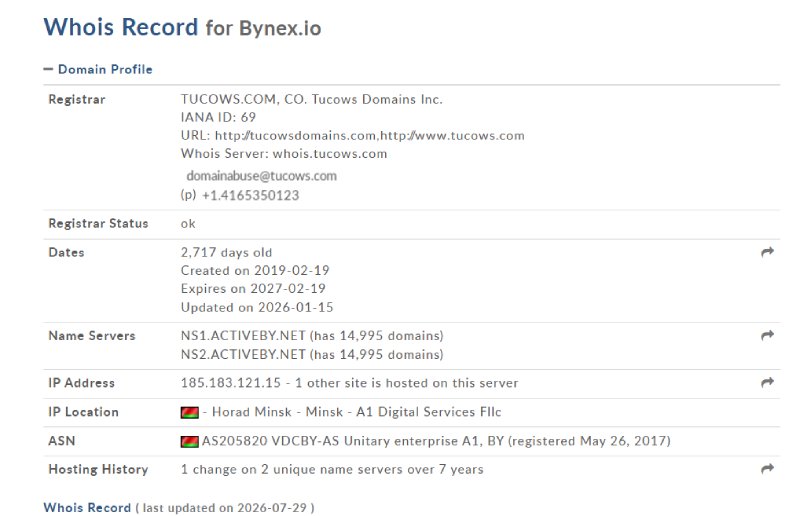Select Updated on 2026-01-15 date
Viewport: 800px width, 516px height.
coord(257,307)
